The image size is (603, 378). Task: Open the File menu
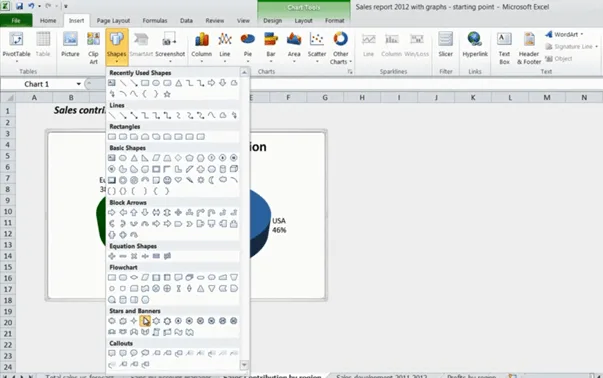[x=16, y=21]
